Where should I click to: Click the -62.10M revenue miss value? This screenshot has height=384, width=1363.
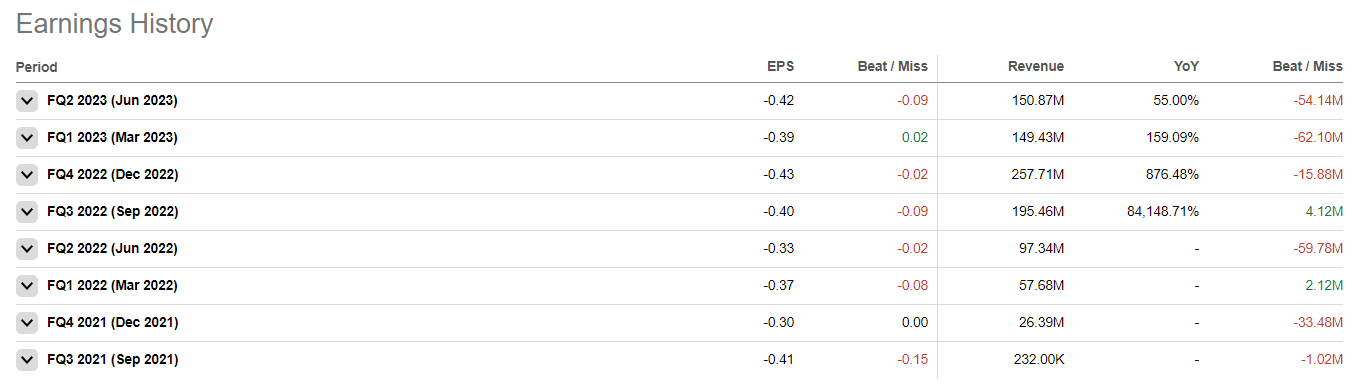click(1317, 137)
